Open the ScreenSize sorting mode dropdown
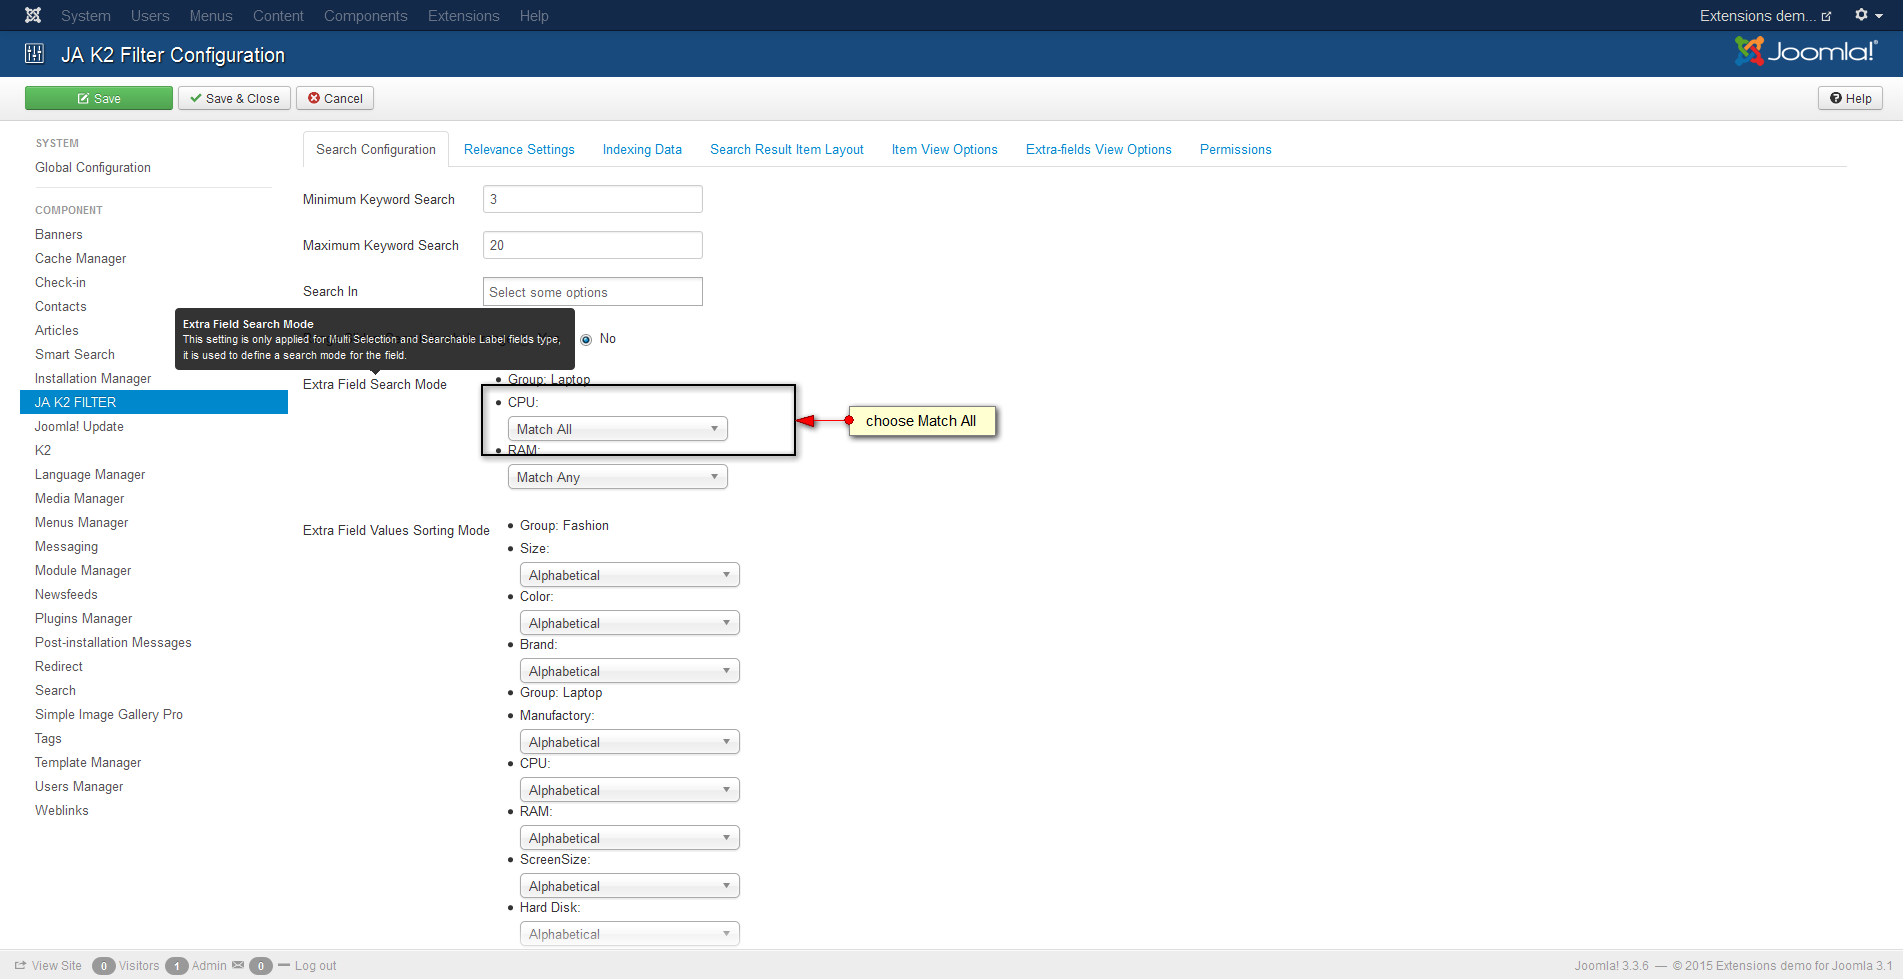Image resolution: width=1903 pixels, height=979 pixels. pyautogui.click(x=629, y=886)
